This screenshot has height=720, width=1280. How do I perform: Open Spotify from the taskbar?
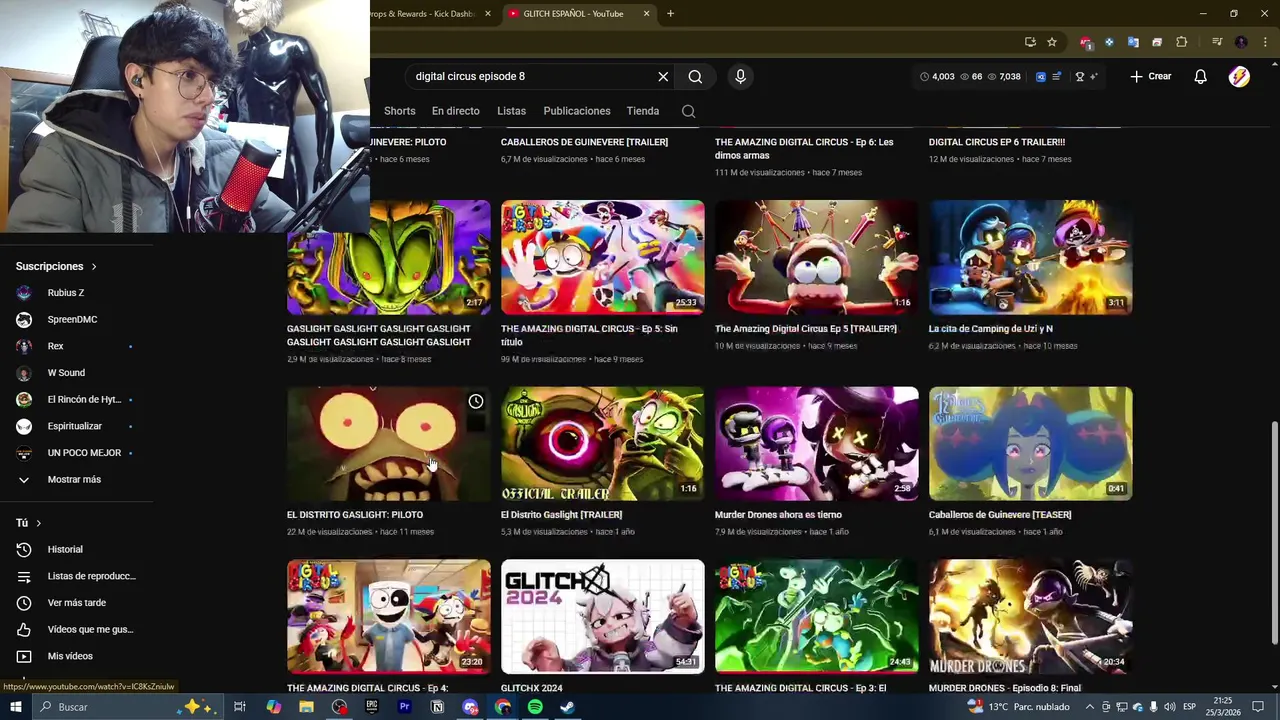pyautogui.click(x=535, y=707)
